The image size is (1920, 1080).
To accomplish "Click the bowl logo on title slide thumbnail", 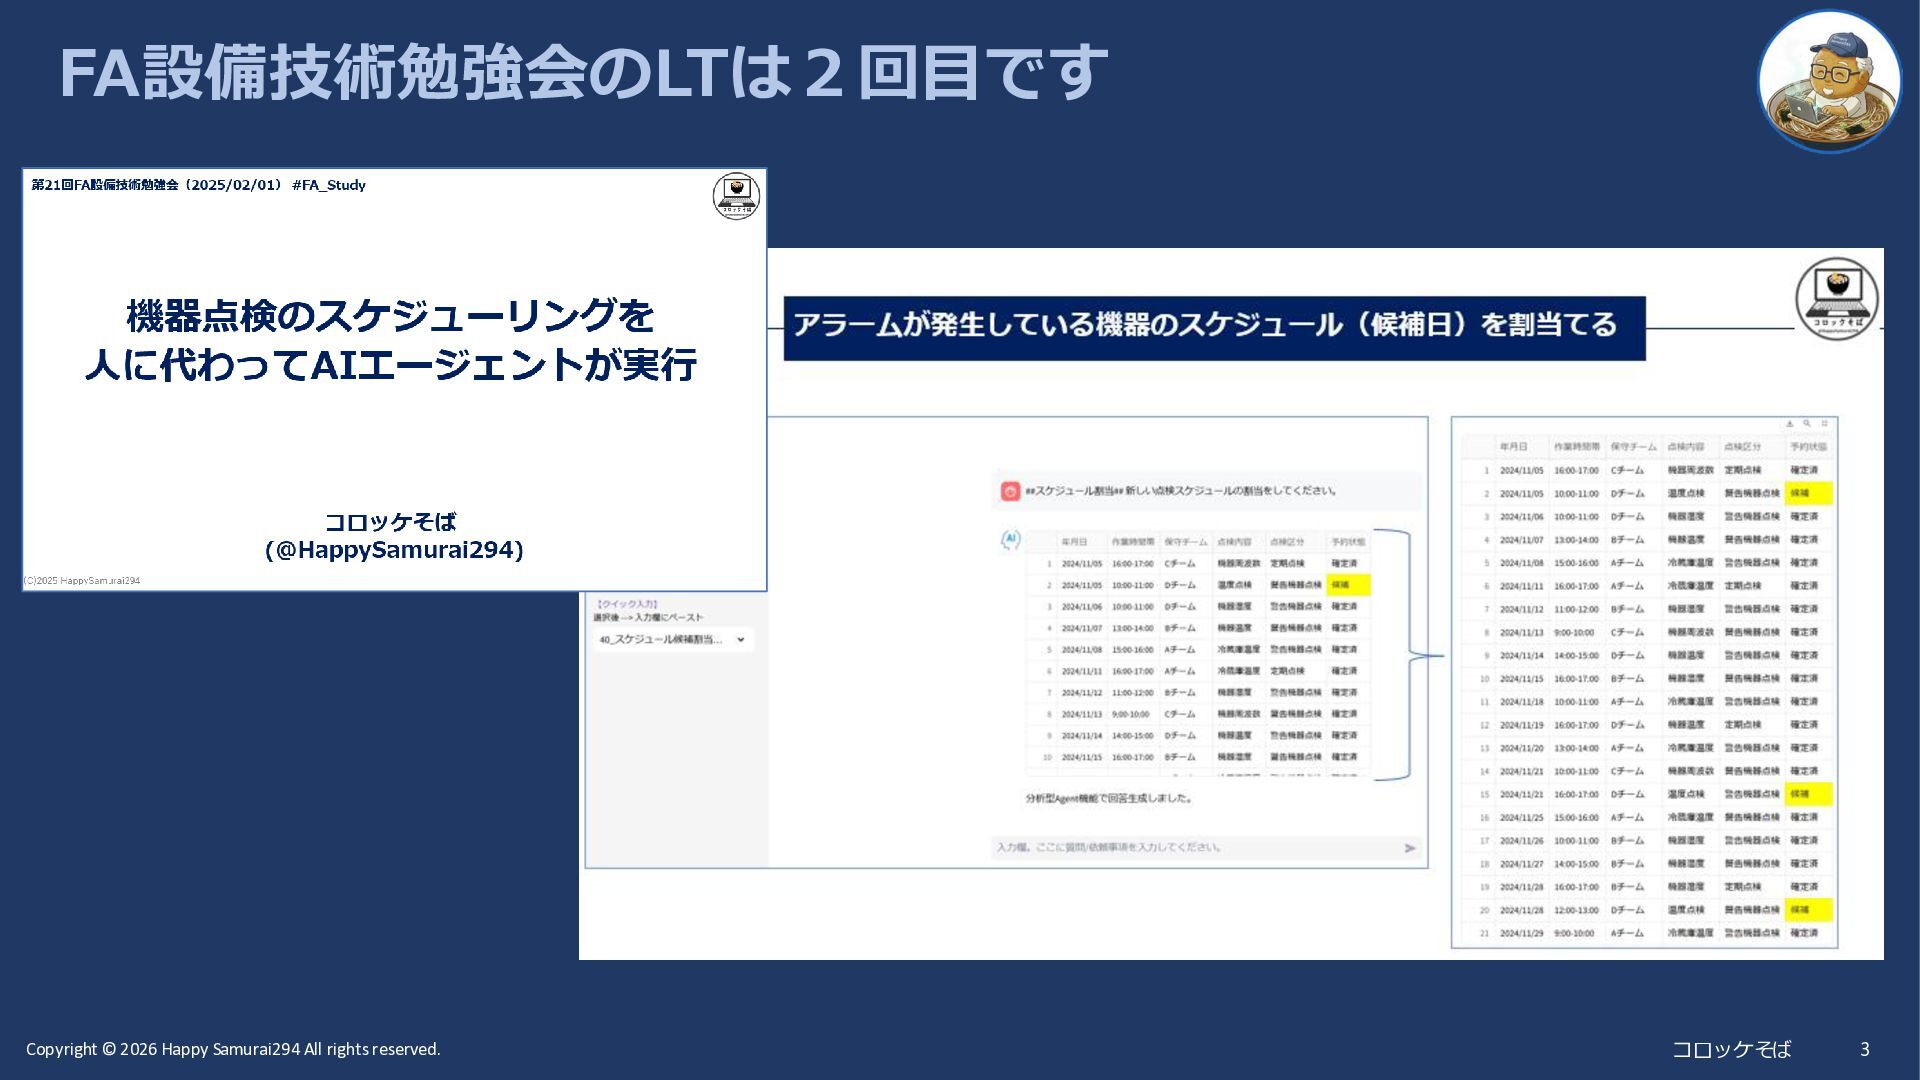I will (x=736, y=196).
